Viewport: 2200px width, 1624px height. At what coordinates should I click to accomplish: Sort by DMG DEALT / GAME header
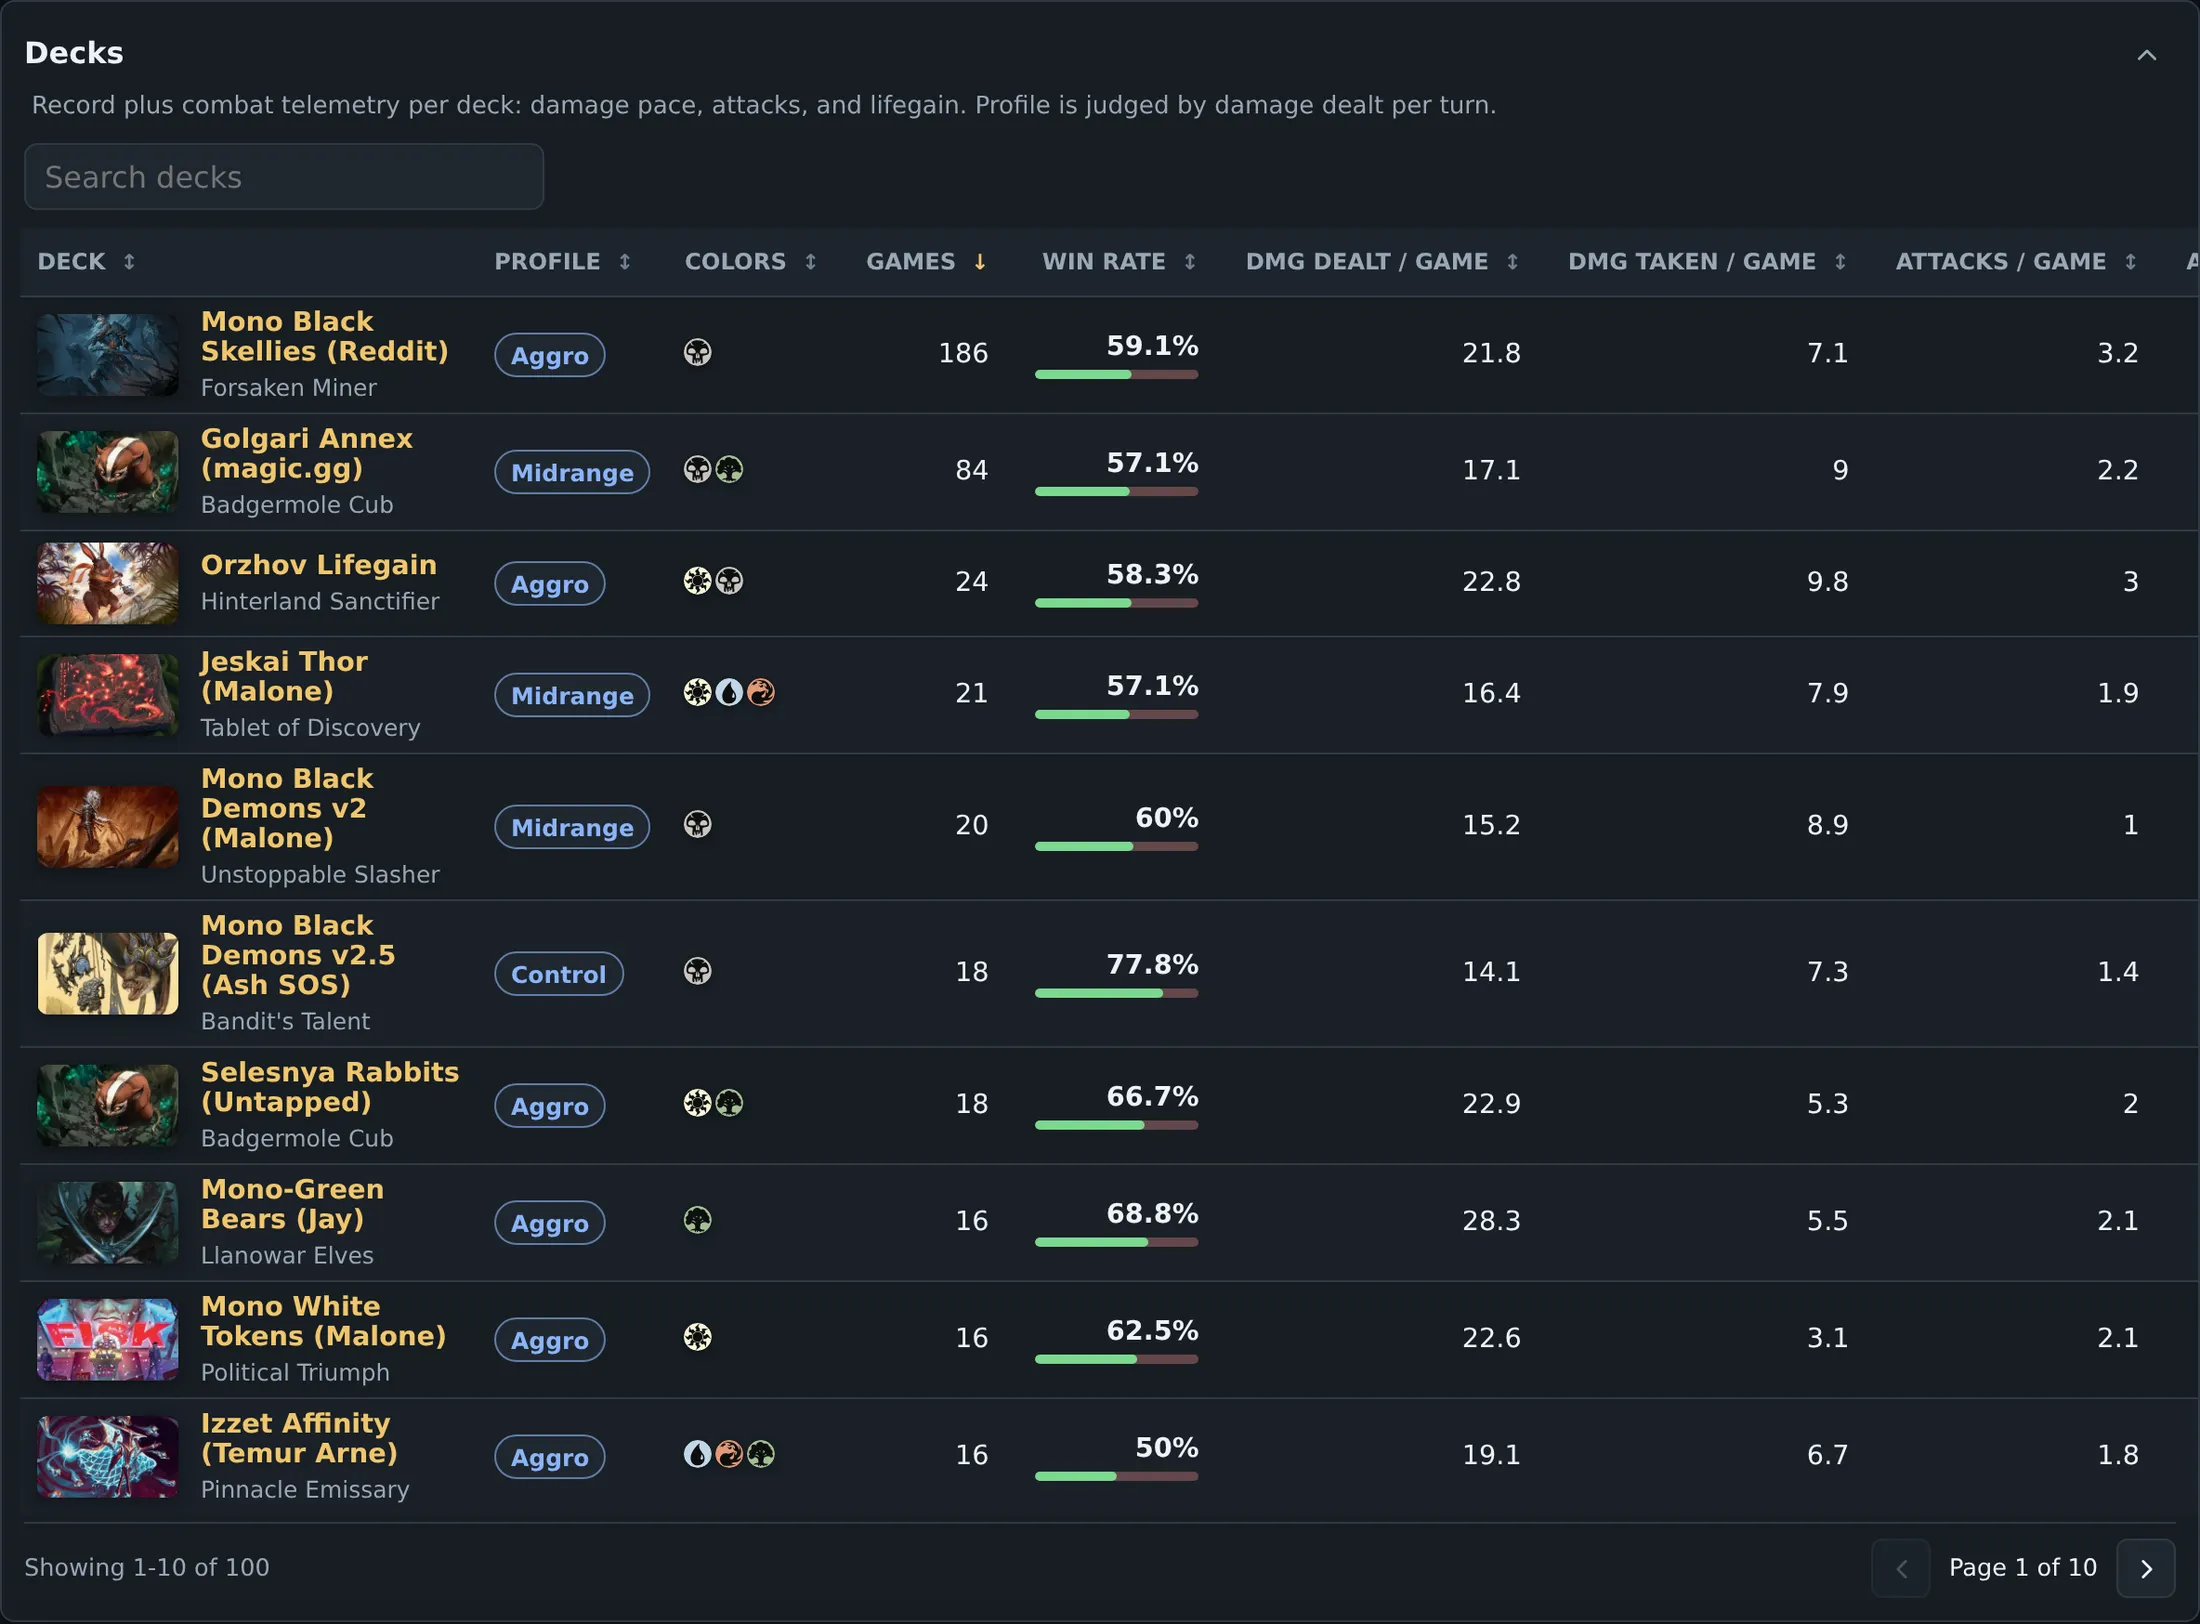1382,262
